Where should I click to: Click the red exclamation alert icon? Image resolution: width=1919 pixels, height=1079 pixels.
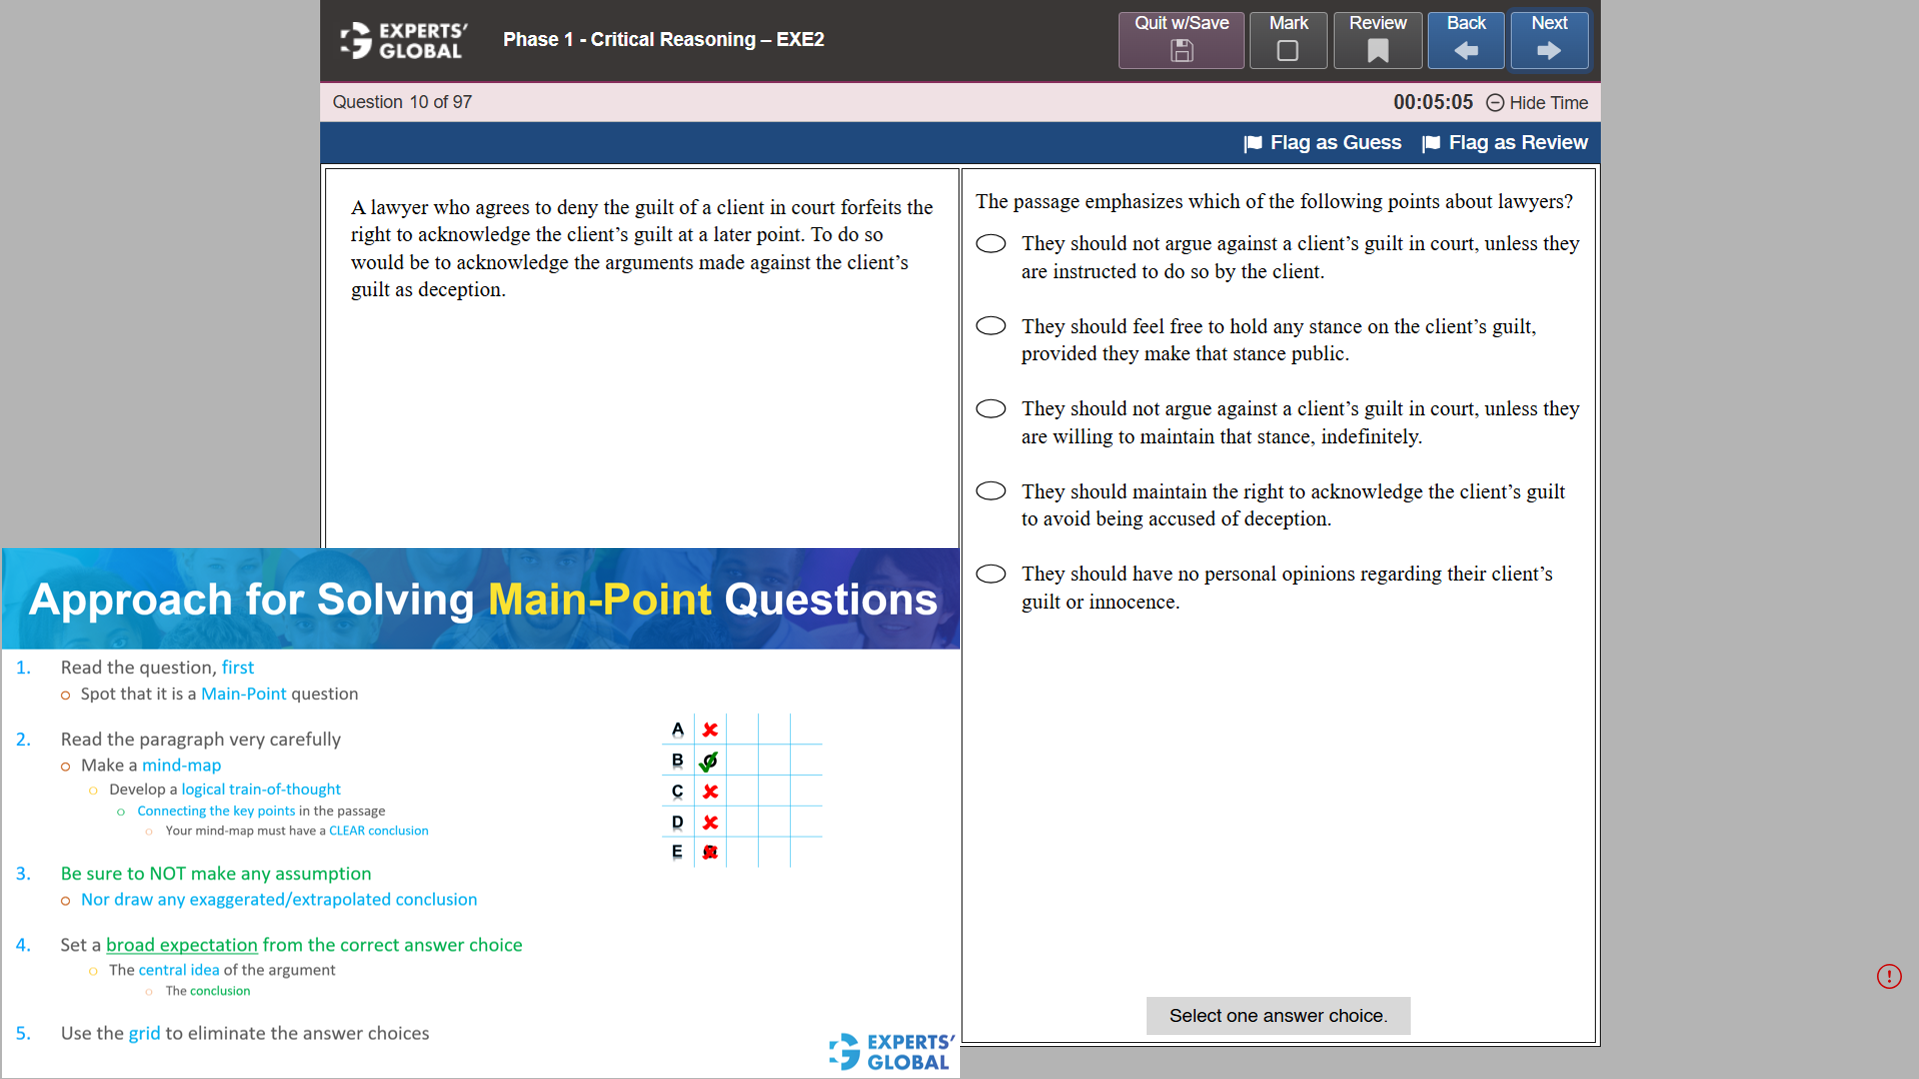point(1889,977)
